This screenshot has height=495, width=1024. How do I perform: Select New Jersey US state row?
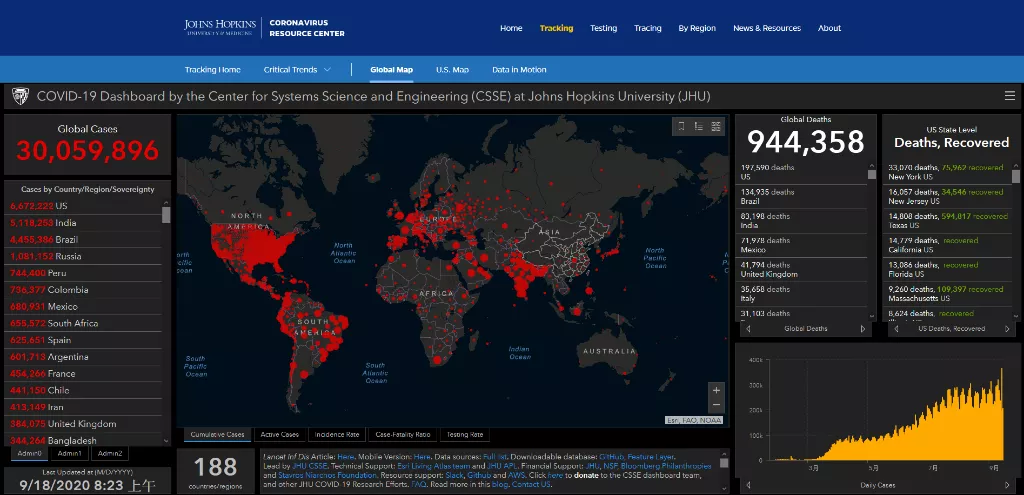pos(948,197)
